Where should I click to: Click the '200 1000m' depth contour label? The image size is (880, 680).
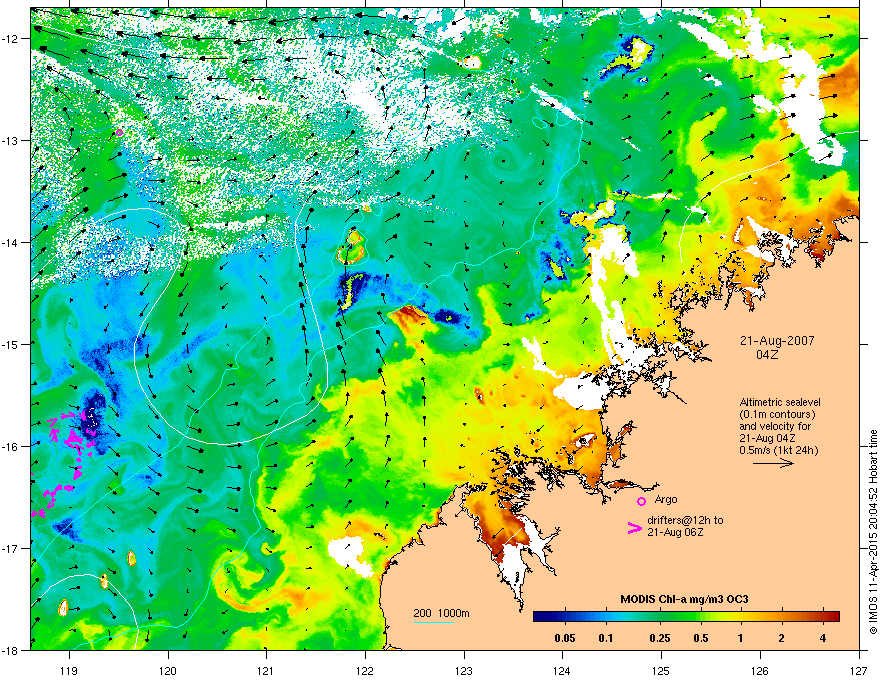click(x=441, y=613)
